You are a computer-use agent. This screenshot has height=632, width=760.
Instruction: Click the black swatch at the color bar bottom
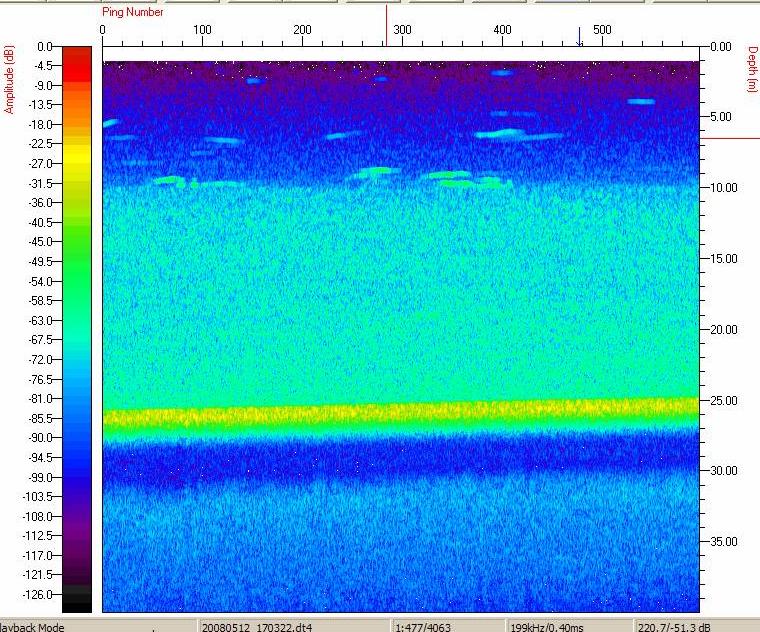(77, 601)
